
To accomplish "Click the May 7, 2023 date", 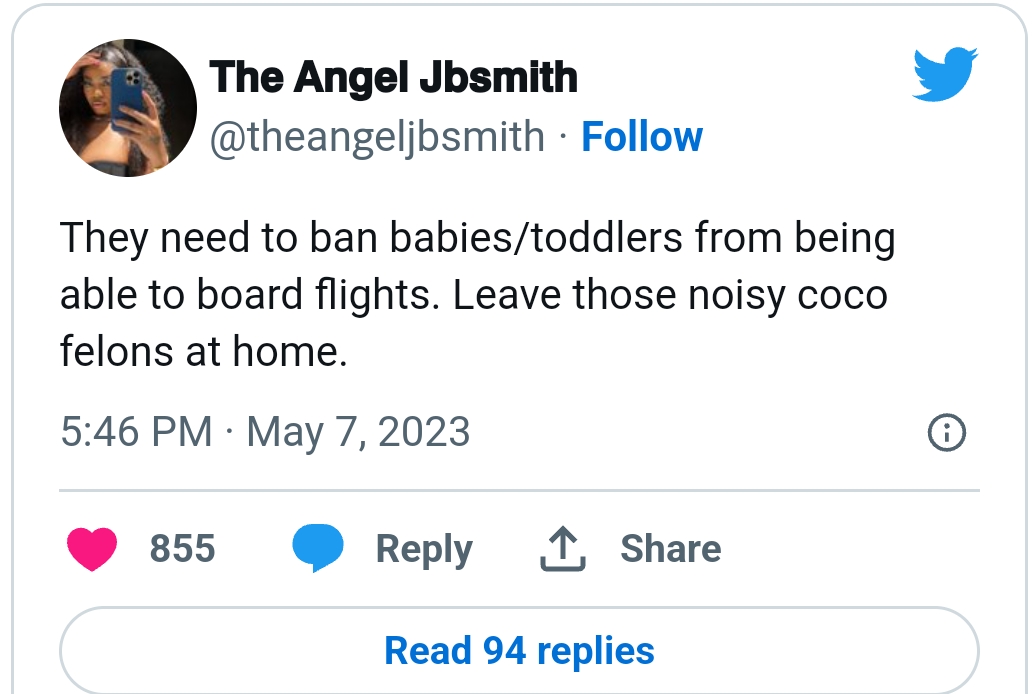I will pos(358,432).
